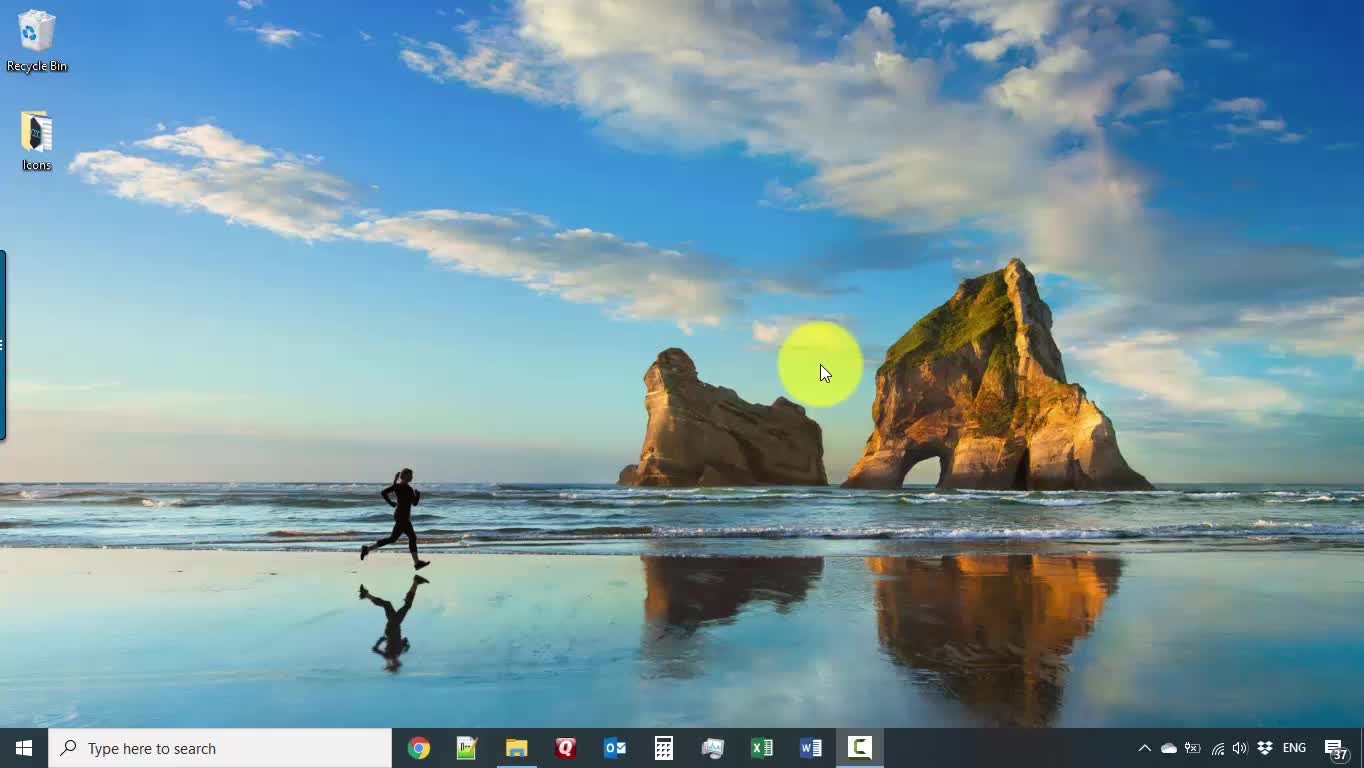
Task: Open the speaker volume control
Action: pyautogui.click(x=1240, y=748)
